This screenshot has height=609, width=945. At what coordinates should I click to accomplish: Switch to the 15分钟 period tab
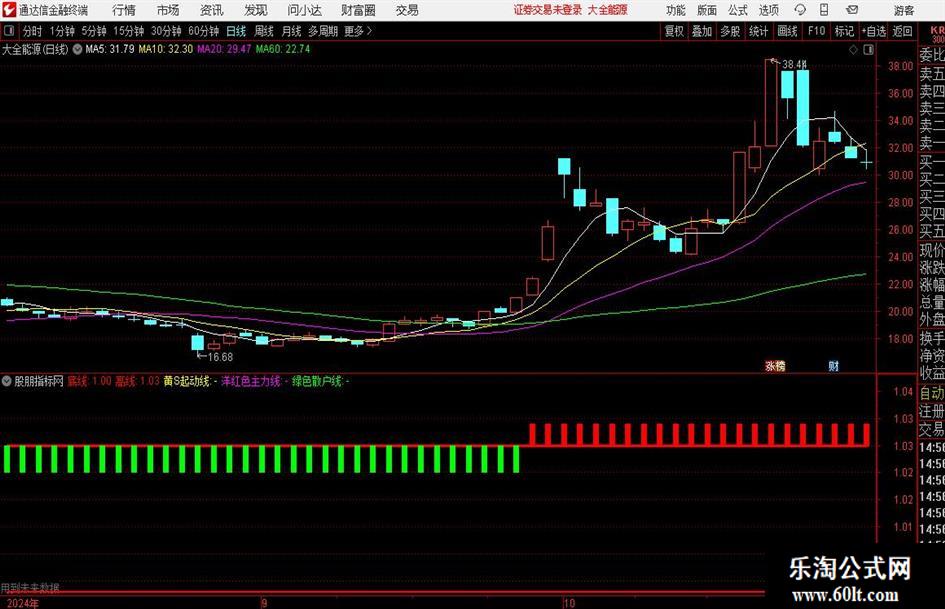click(129, 31)
